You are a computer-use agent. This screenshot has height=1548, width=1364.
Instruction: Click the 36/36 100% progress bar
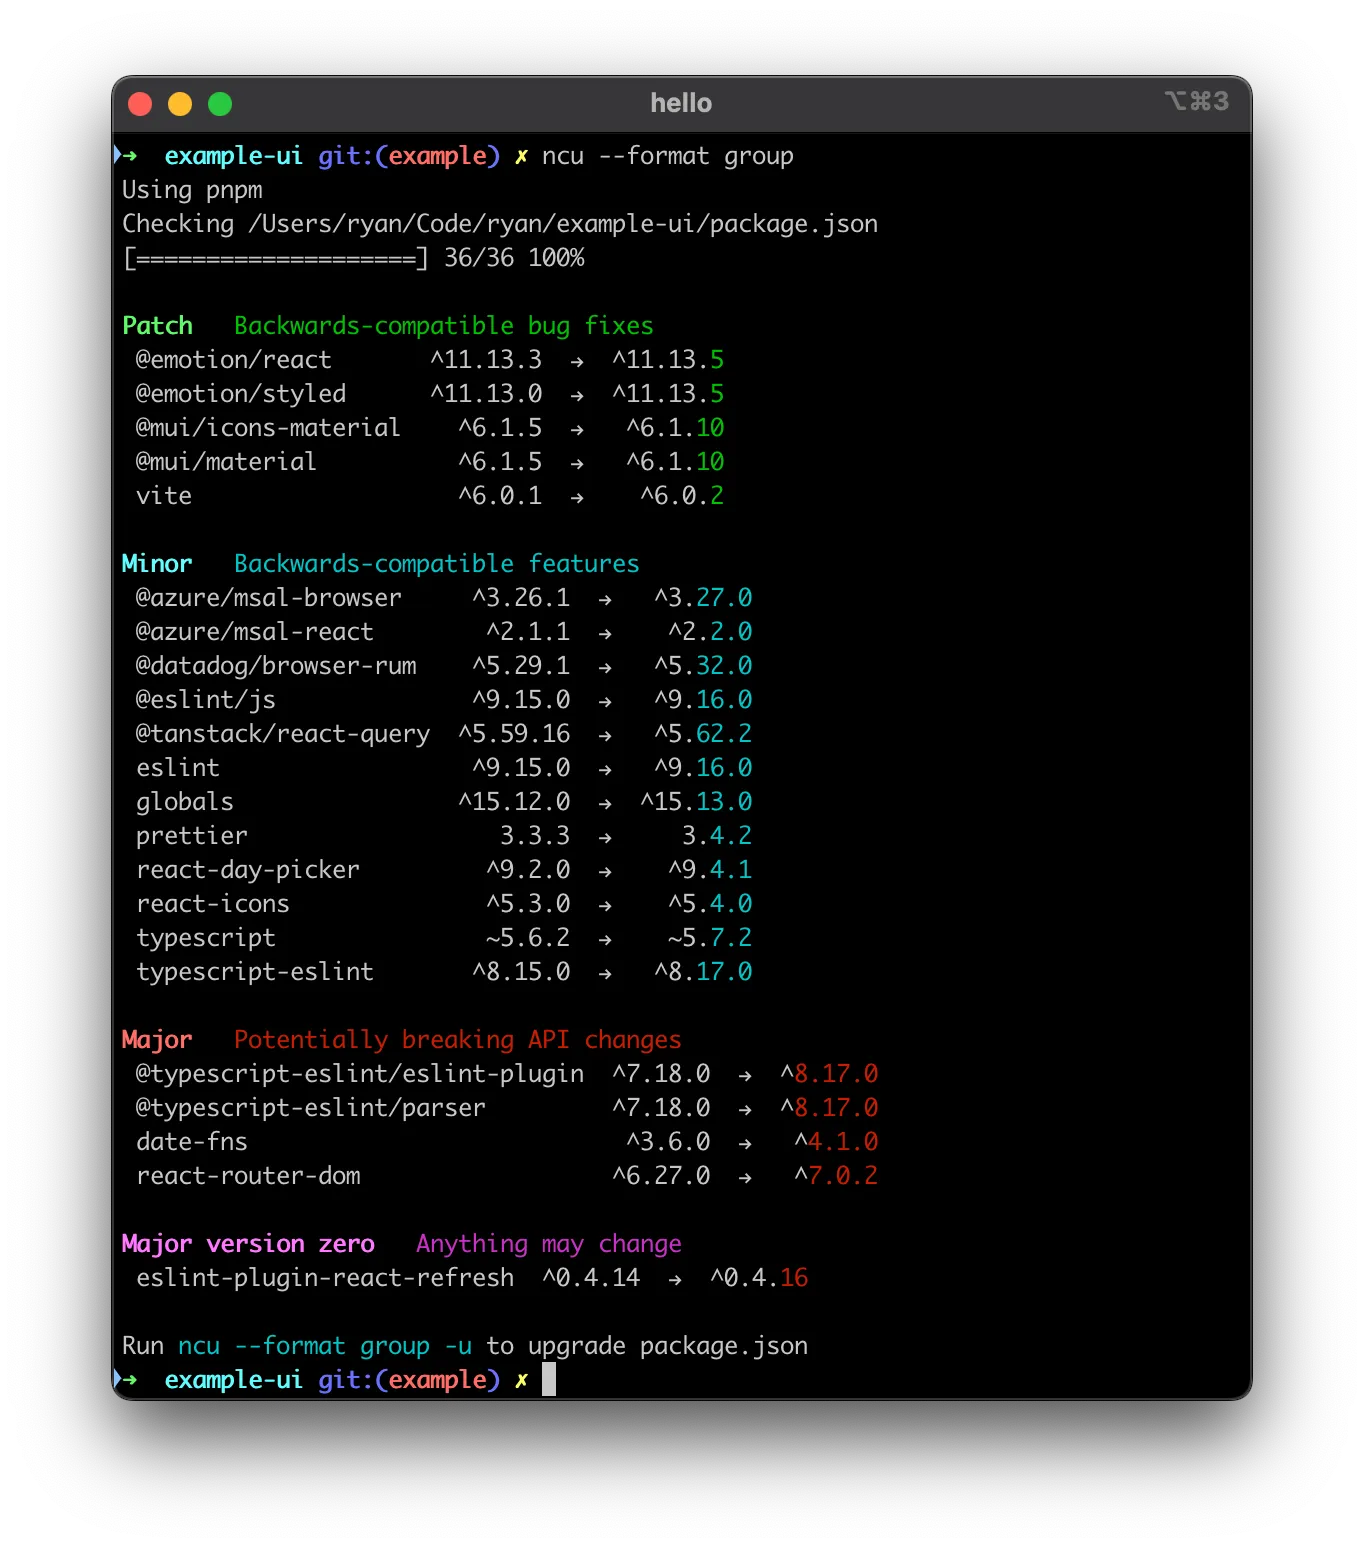tap(353, 258)
